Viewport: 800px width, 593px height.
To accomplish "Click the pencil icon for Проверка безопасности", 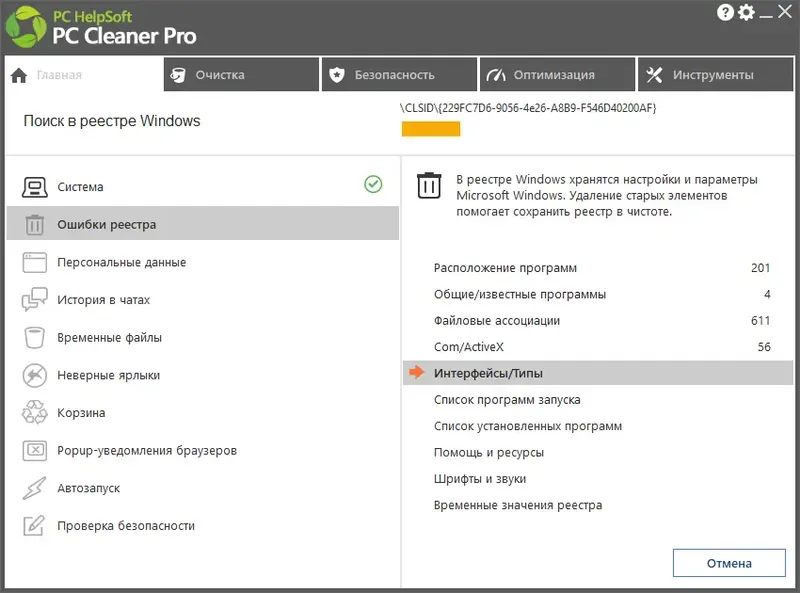I will [x=35, y=526].
